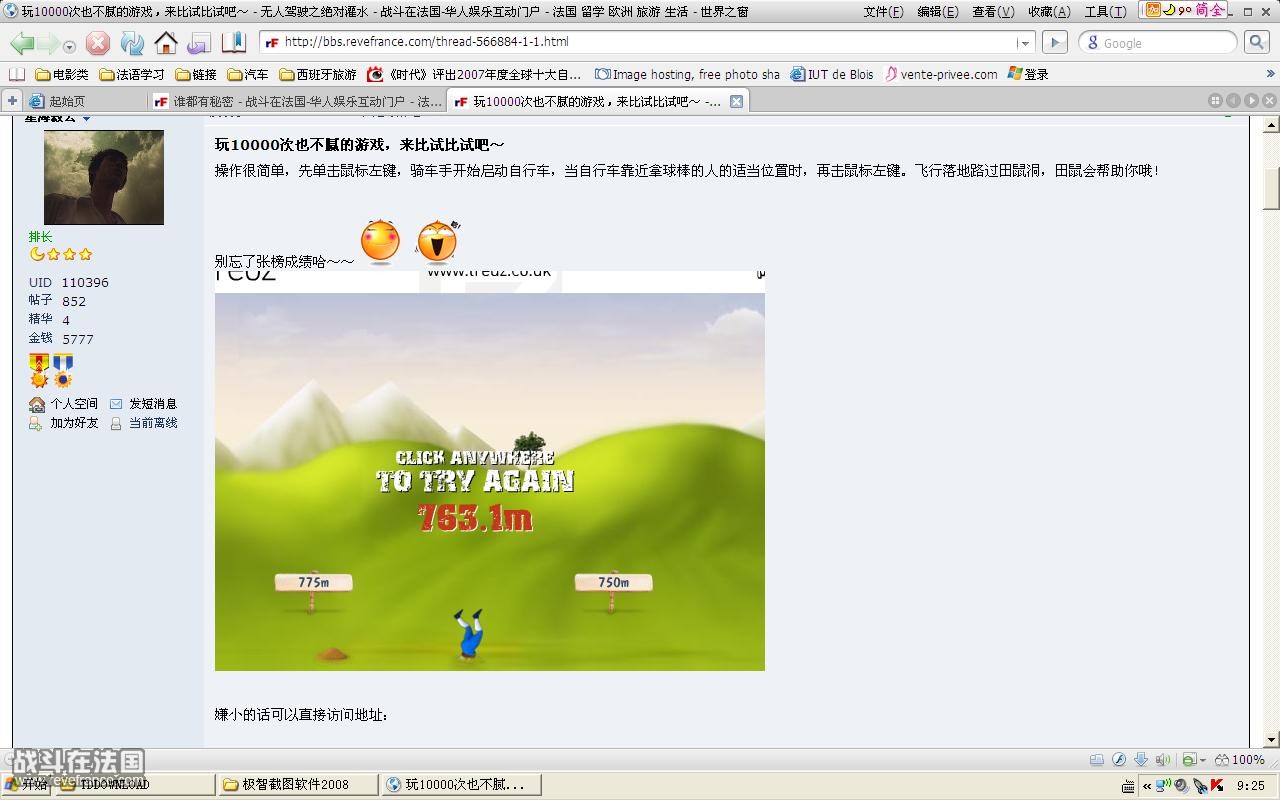Image resolution: width=1280 pixels, height=800 pixels.
Task: Click the restore closed page icon
Action: pyautogui.click(x=199, y=43)
